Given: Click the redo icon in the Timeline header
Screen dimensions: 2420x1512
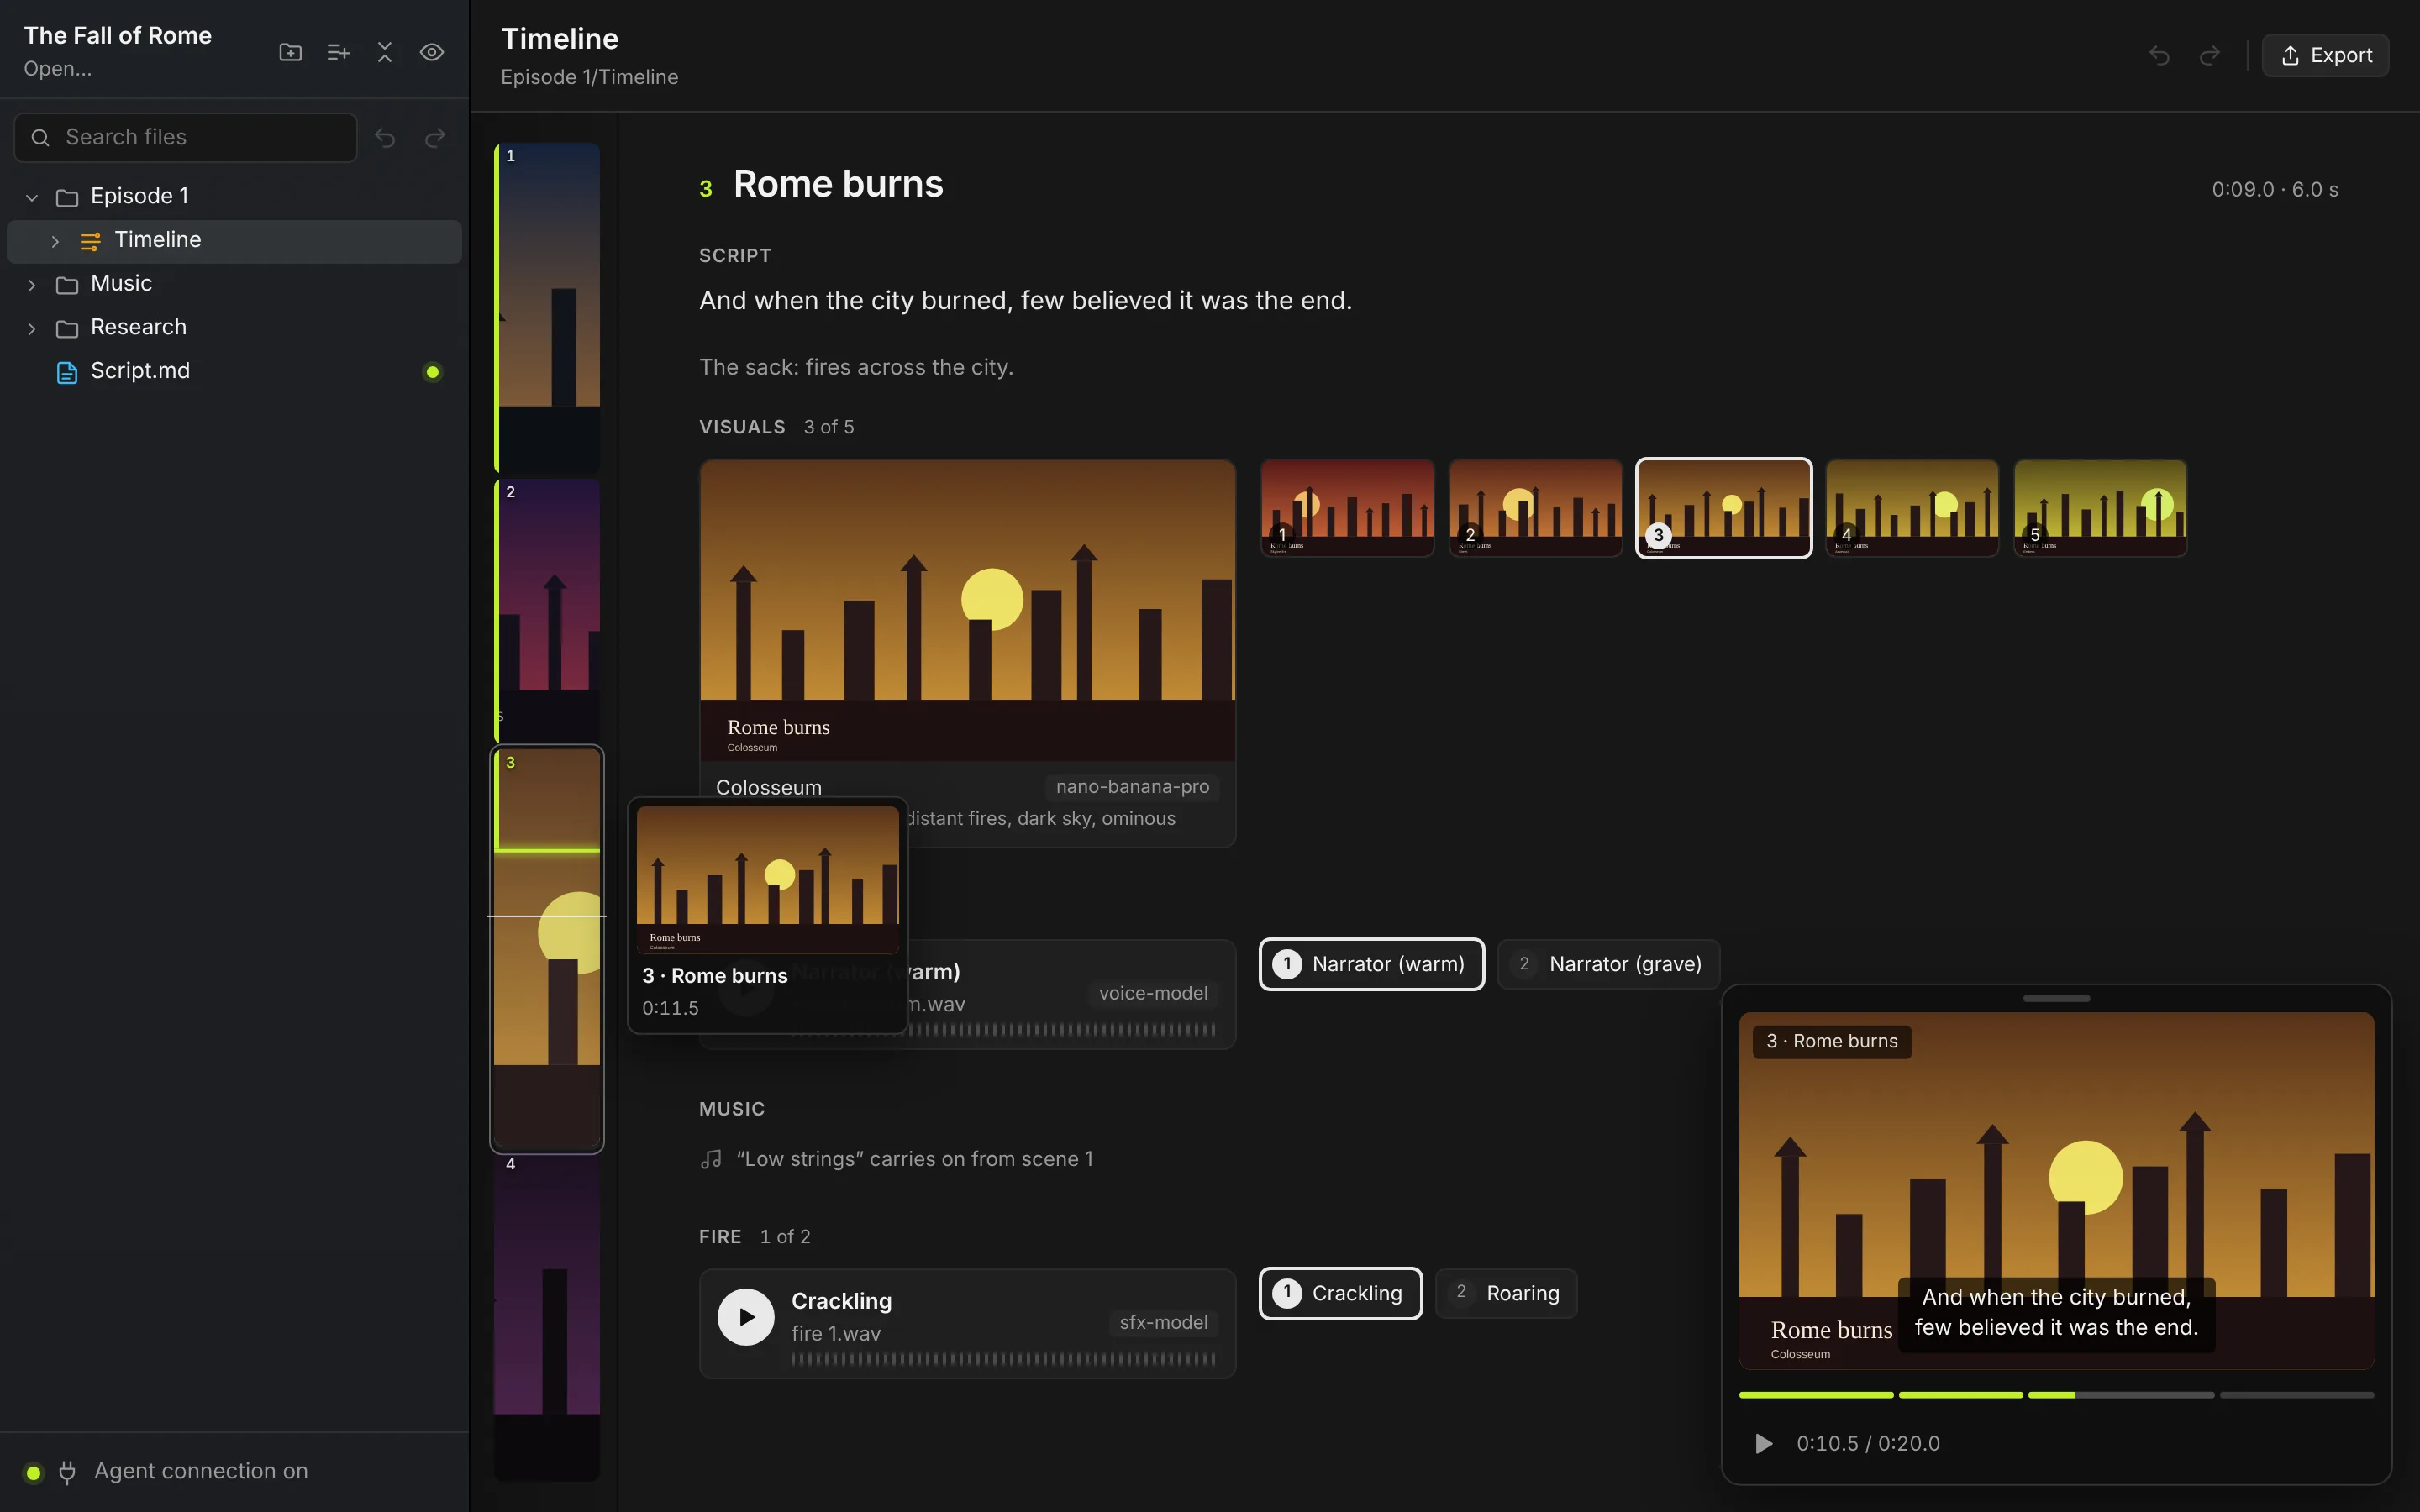Looking at the screenshot, I should (x=2210, y=55).
